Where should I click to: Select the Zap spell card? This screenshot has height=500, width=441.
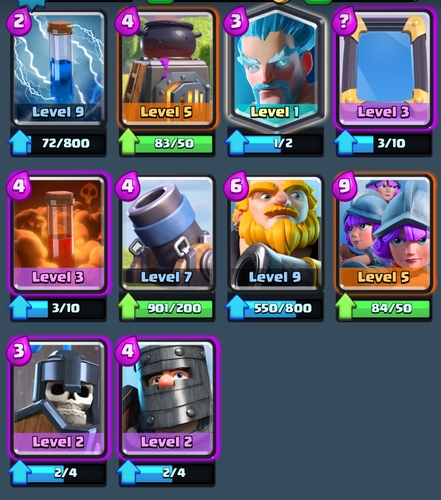coord(58,68)
